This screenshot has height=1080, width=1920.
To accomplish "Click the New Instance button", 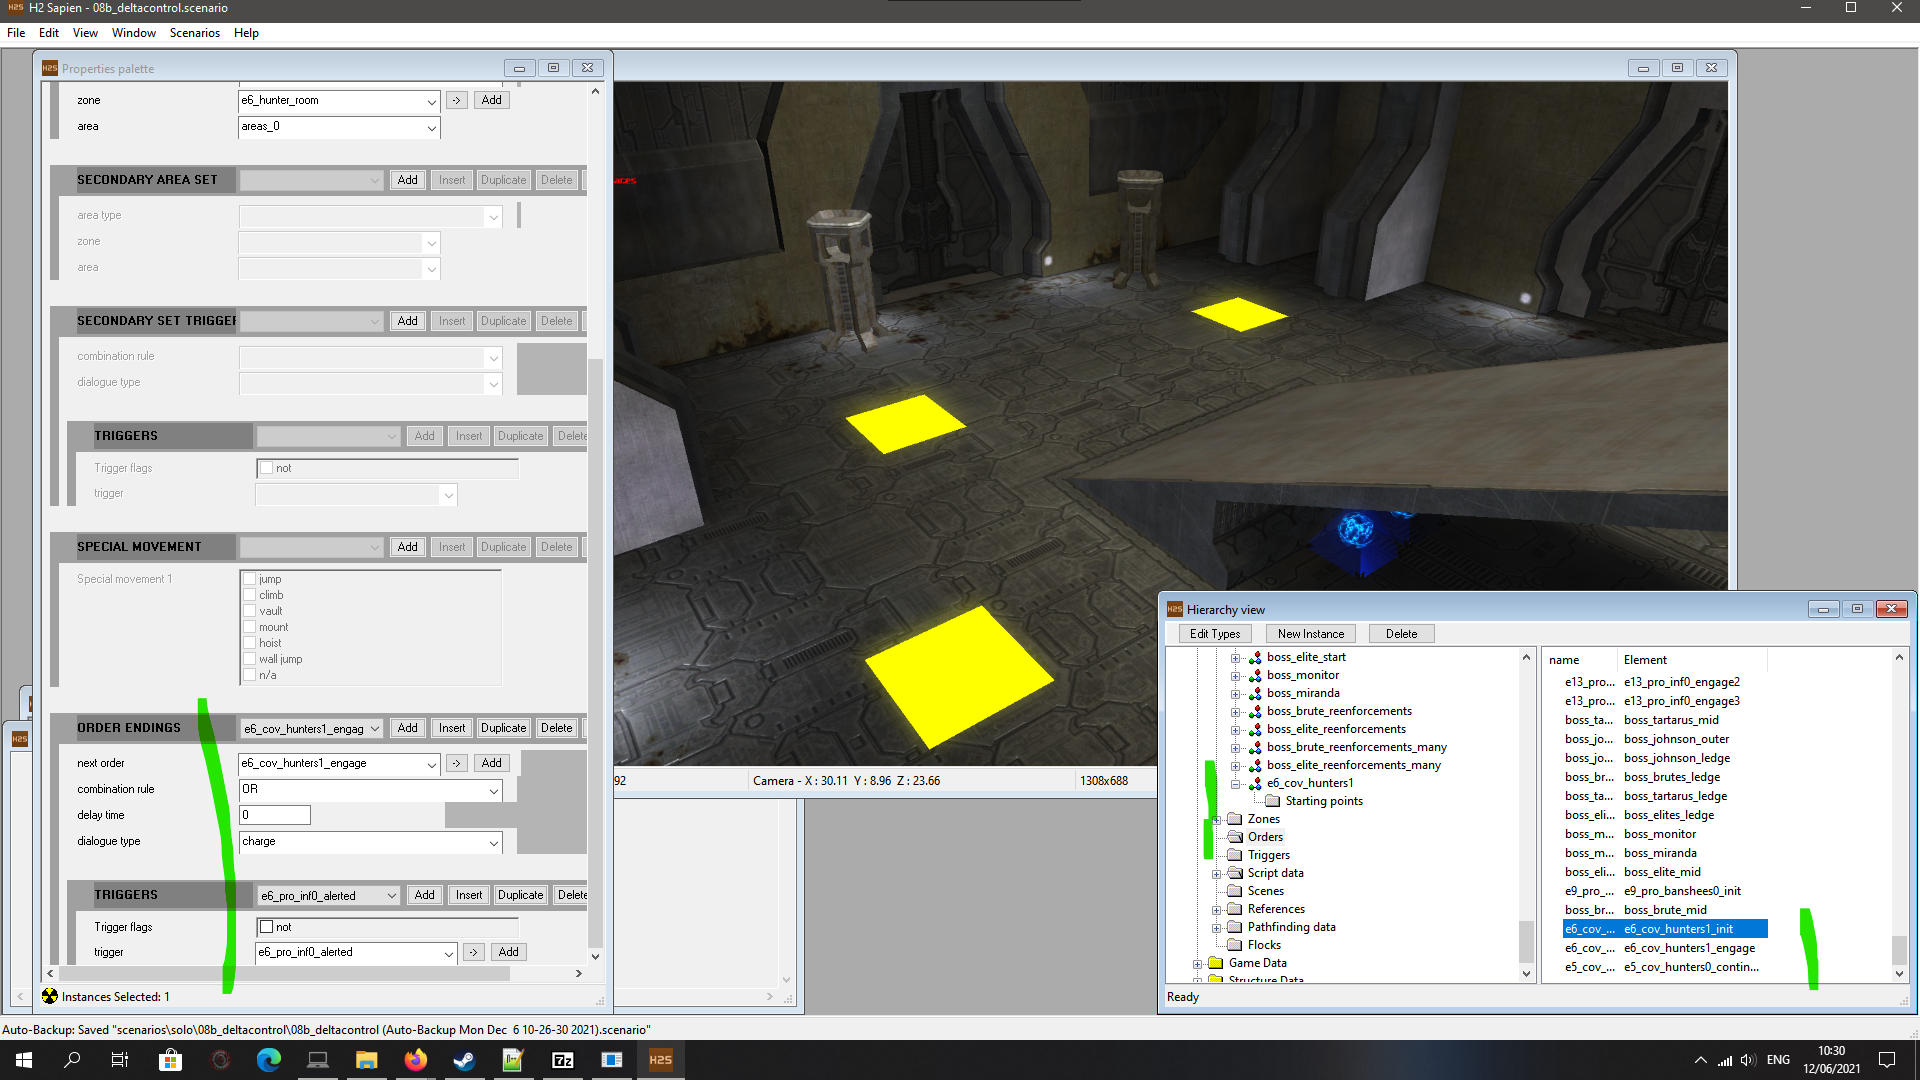I will tap(1310, 634).
